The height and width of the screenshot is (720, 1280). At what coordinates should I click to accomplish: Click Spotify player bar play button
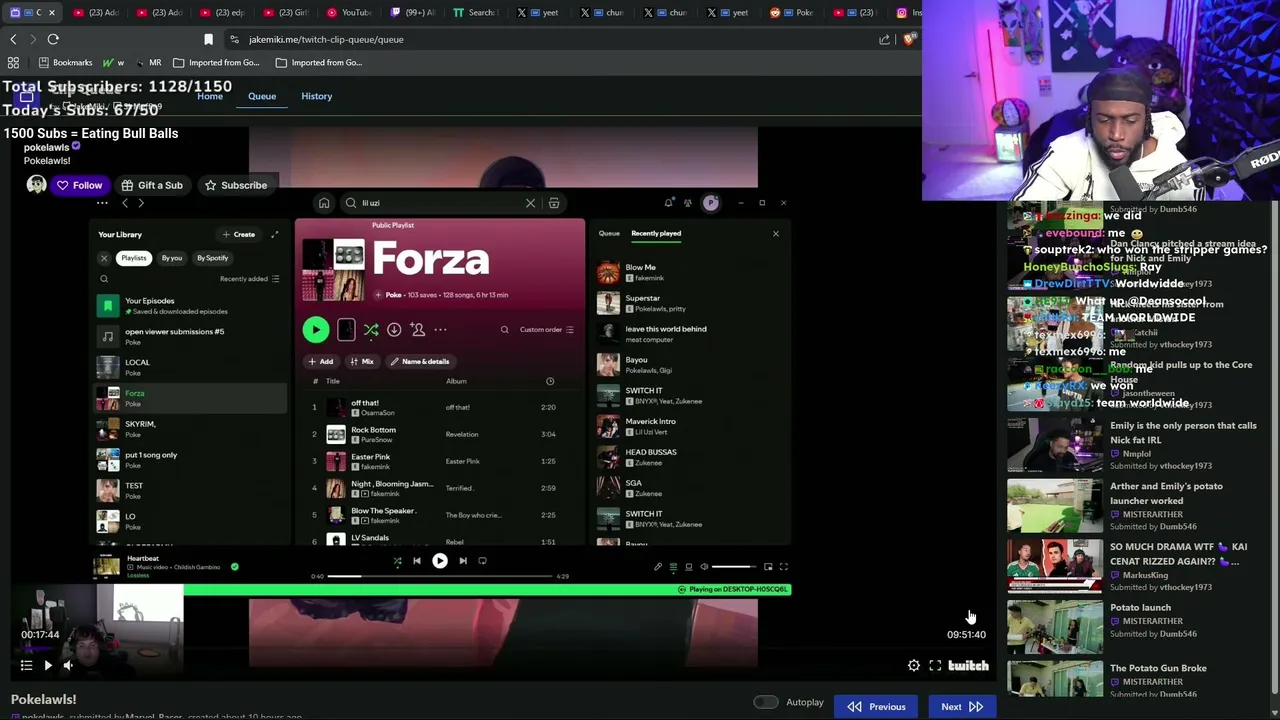point(440,561)
